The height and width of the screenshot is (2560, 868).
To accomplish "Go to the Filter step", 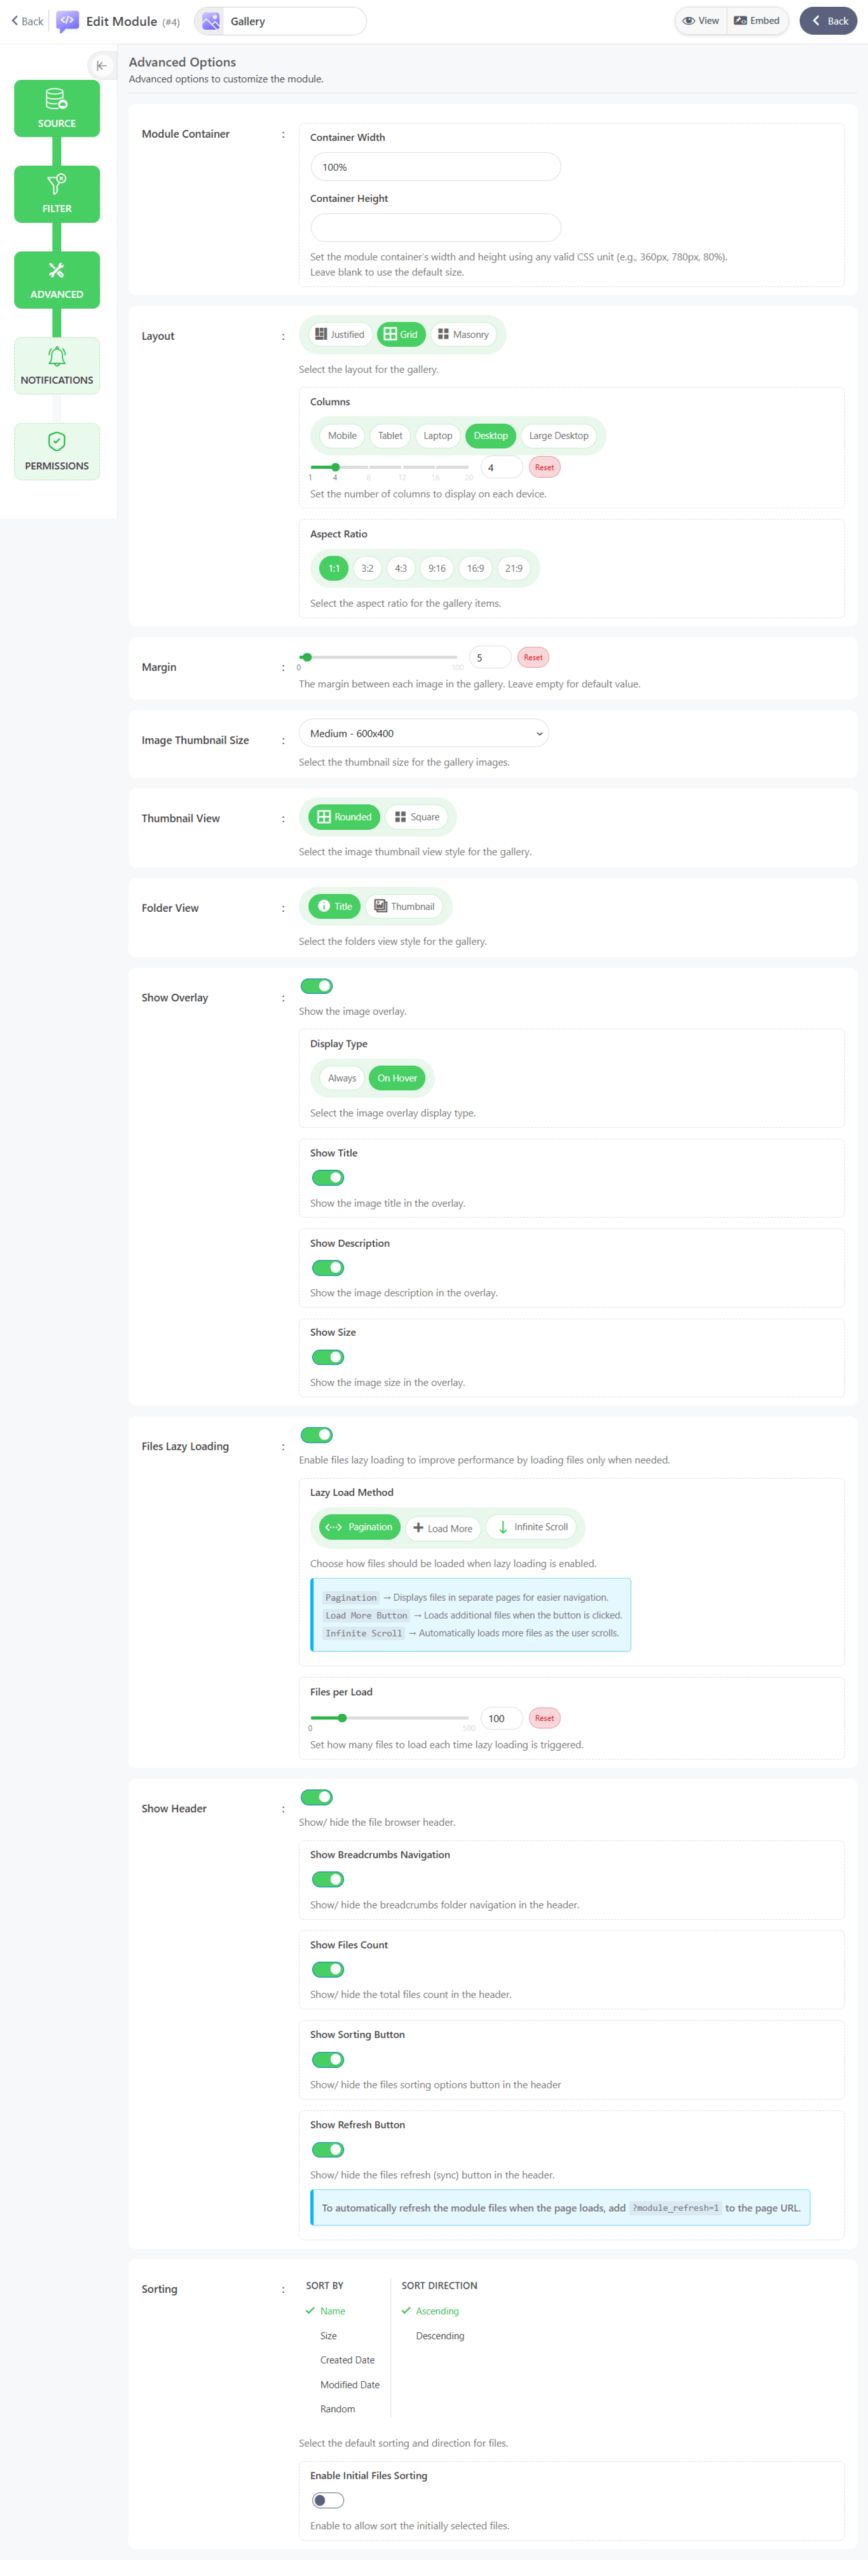I will coord(57,194).
